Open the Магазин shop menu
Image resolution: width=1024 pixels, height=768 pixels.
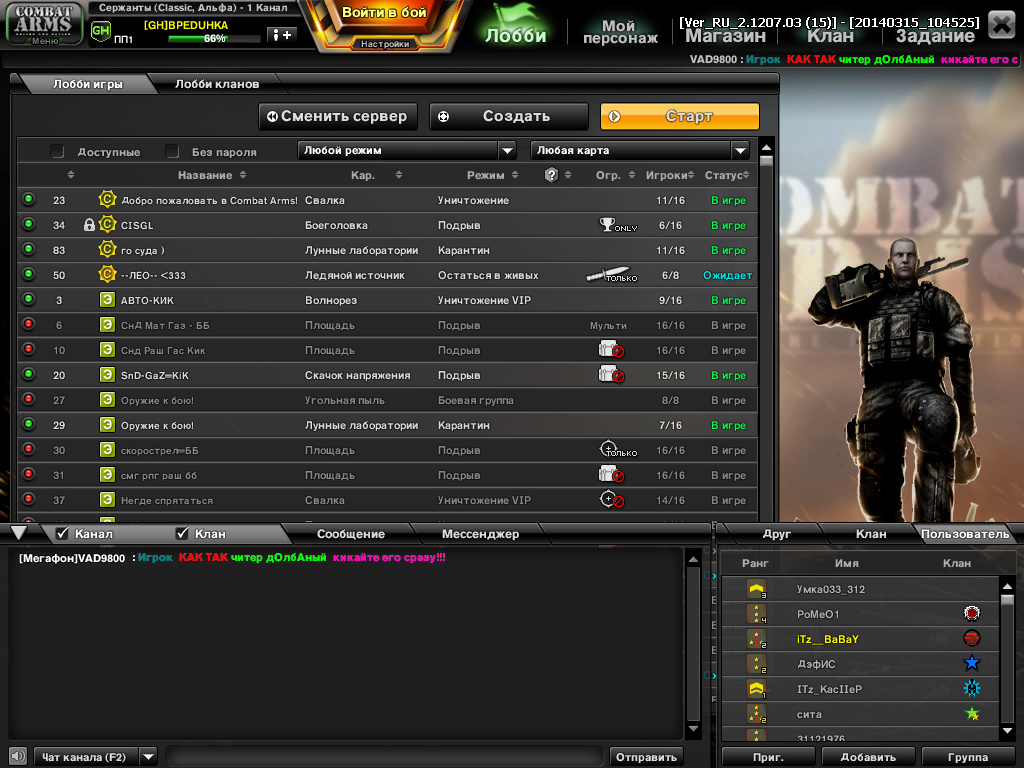point(725,36)
